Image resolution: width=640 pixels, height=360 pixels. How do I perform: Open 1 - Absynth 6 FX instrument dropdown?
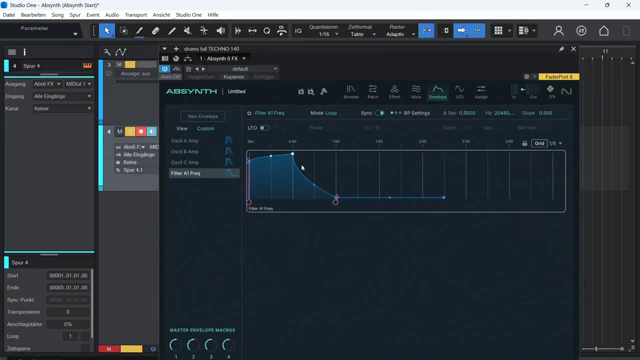point(223,58)
